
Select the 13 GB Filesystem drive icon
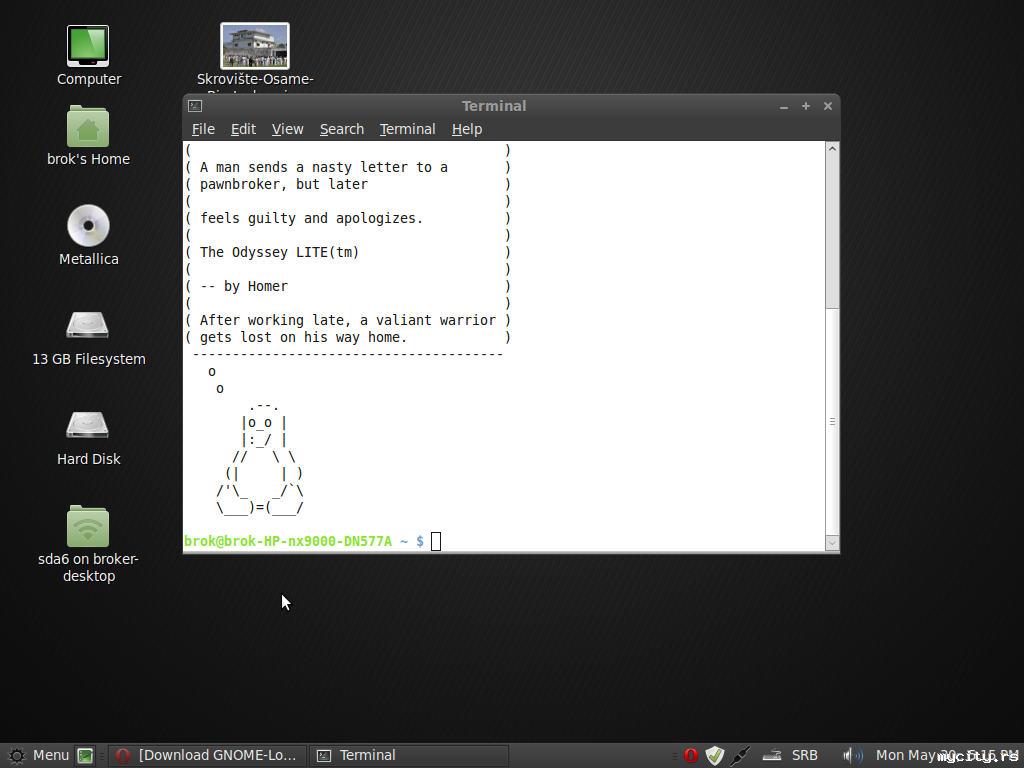tap(88, 325)
